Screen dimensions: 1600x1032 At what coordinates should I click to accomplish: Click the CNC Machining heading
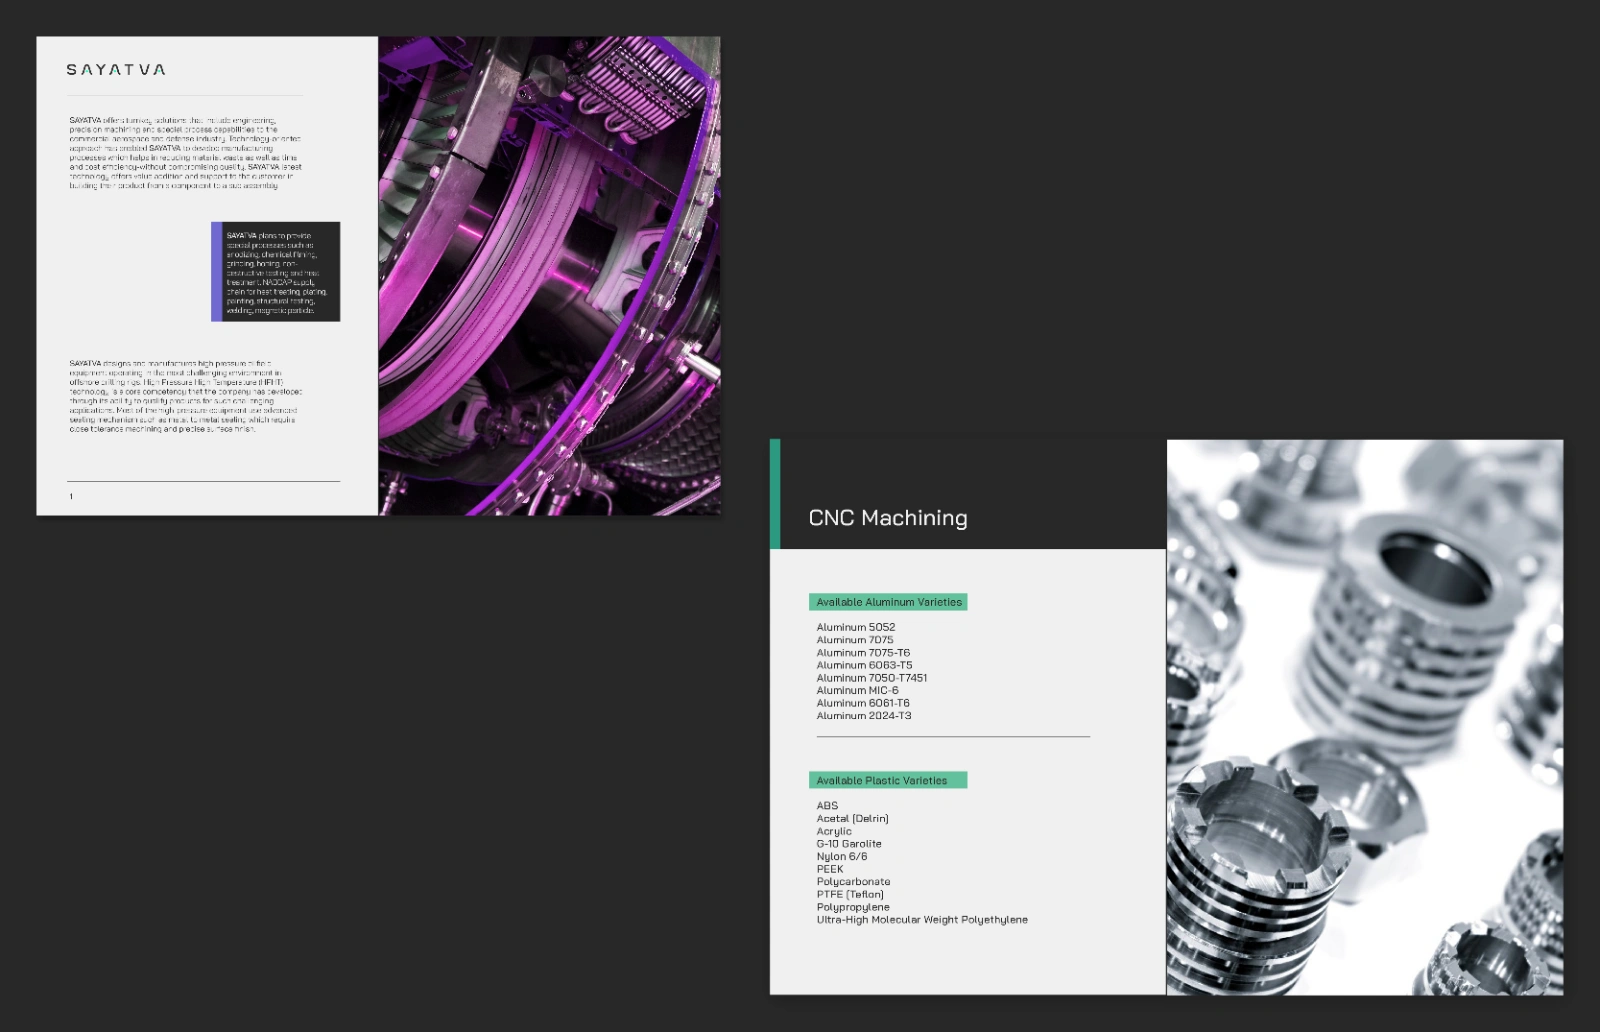point(887,518)
